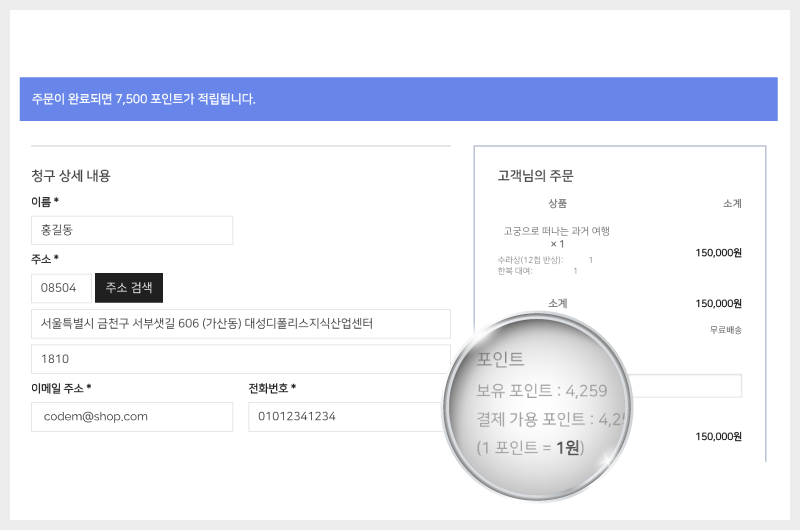
Task: Click the 전화번호 label
Action: pyautogui.click(x=272, y=388)
